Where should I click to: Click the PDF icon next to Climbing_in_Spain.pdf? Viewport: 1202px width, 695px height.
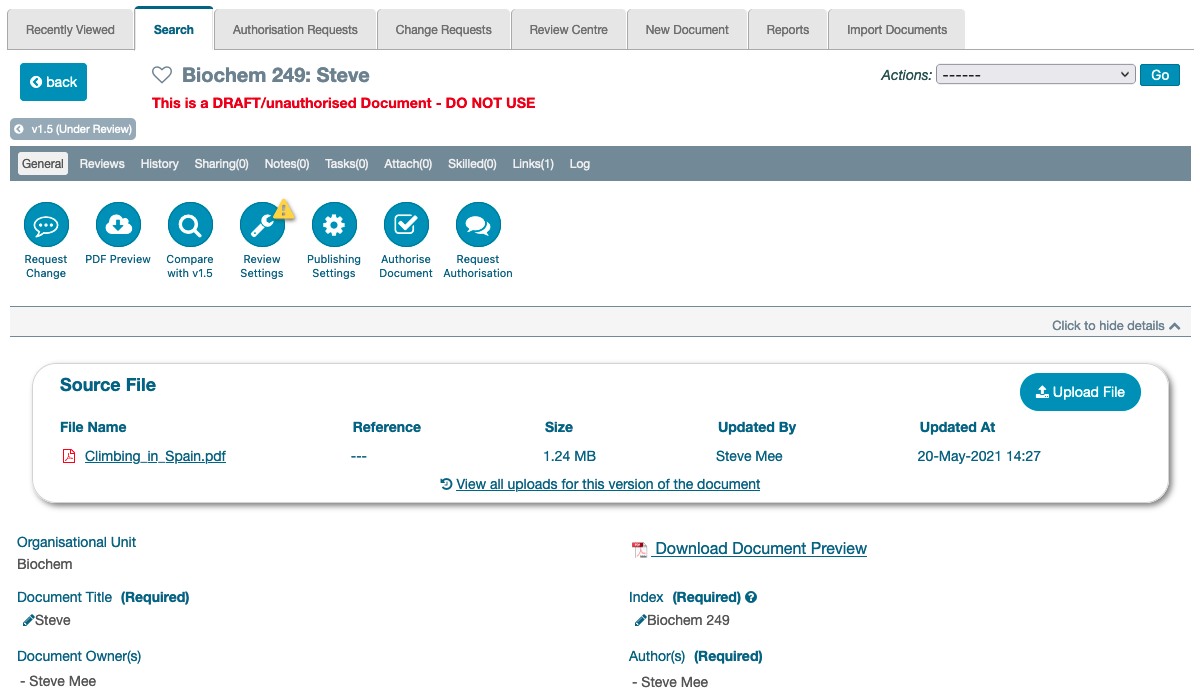pos(69,457)
